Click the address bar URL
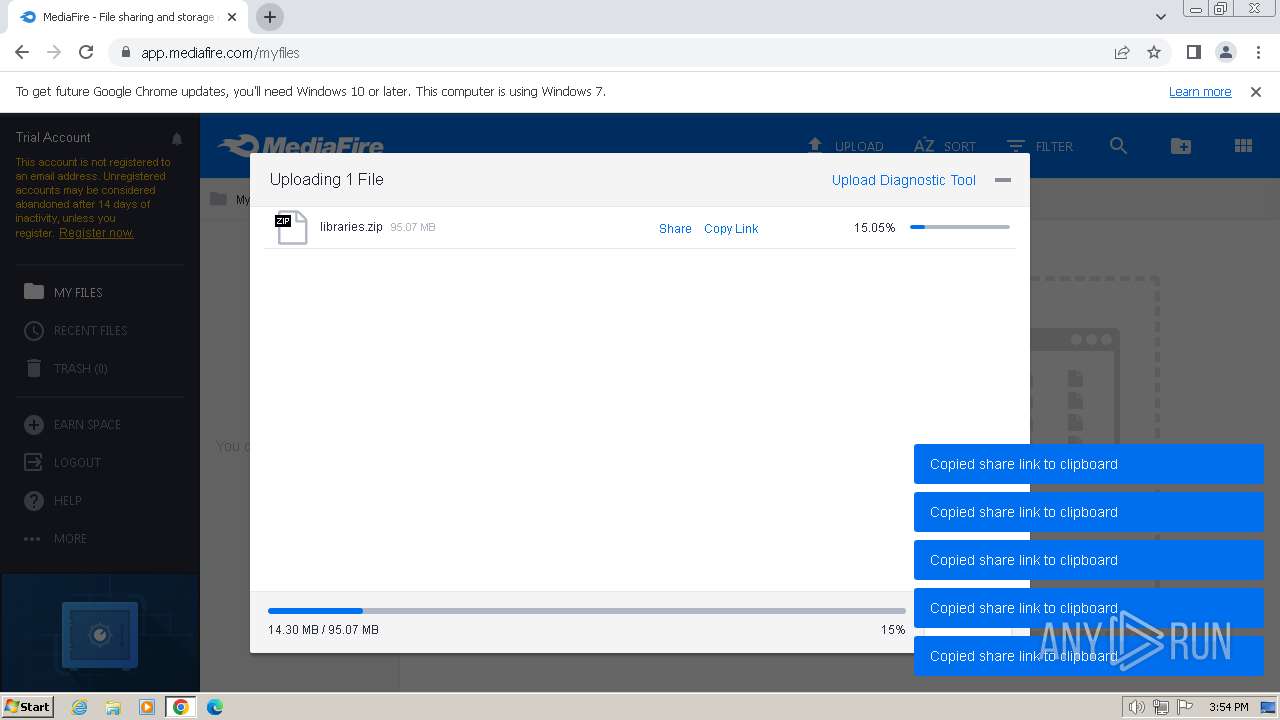The width and height of the screenshot is (1280, 720). [x=220, y=53]
